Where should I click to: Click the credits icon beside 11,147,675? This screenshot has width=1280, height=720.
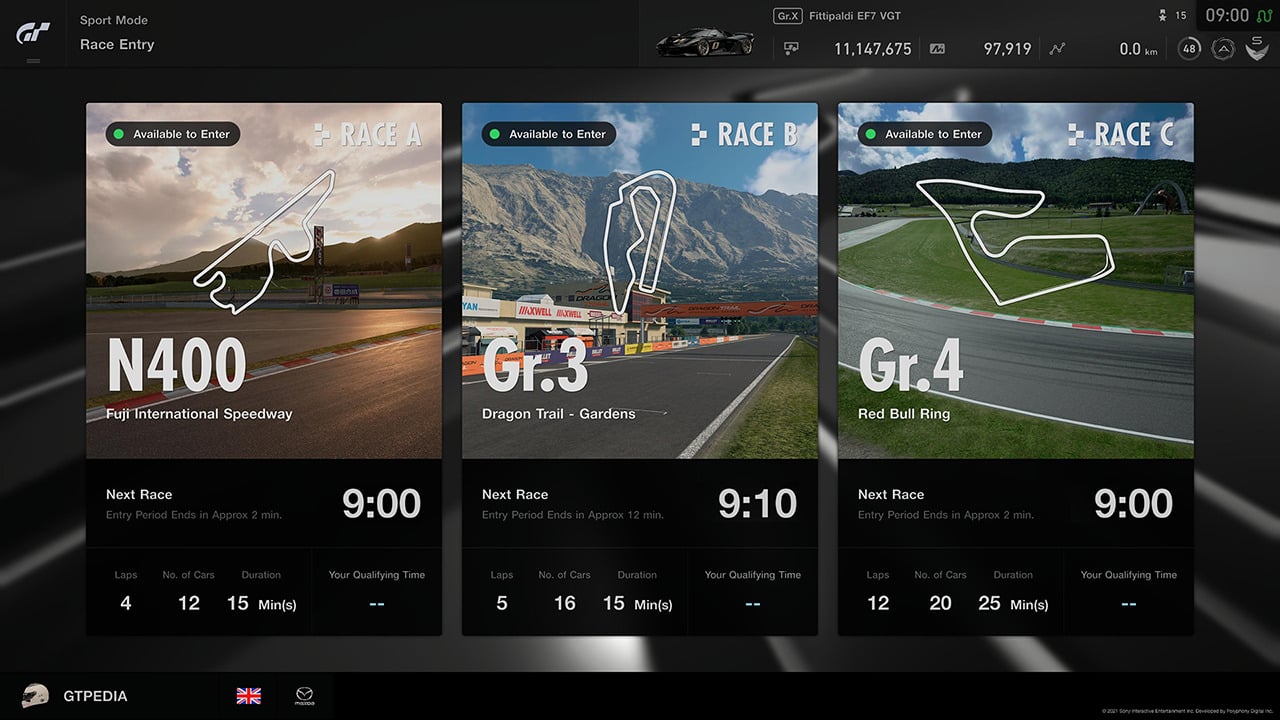(791, 48)
